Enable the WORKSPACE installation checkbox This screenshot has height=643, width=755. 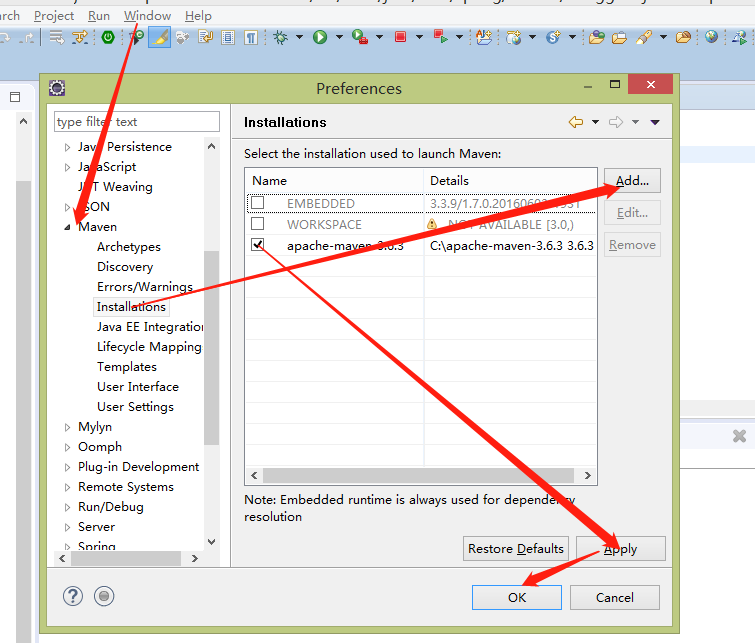coord(258,223)
